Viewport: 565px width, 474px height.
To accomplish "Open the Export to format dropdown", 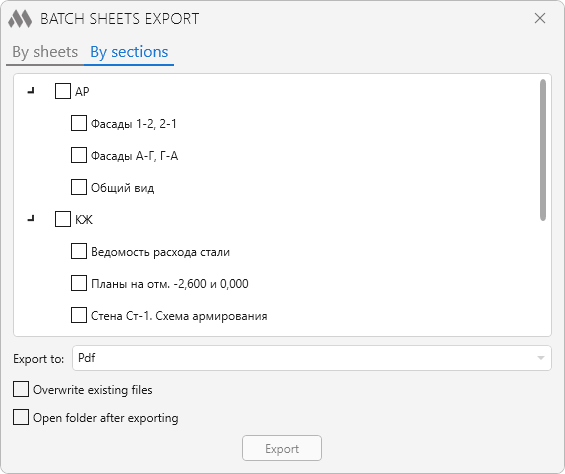I will (x=312, y=358).
